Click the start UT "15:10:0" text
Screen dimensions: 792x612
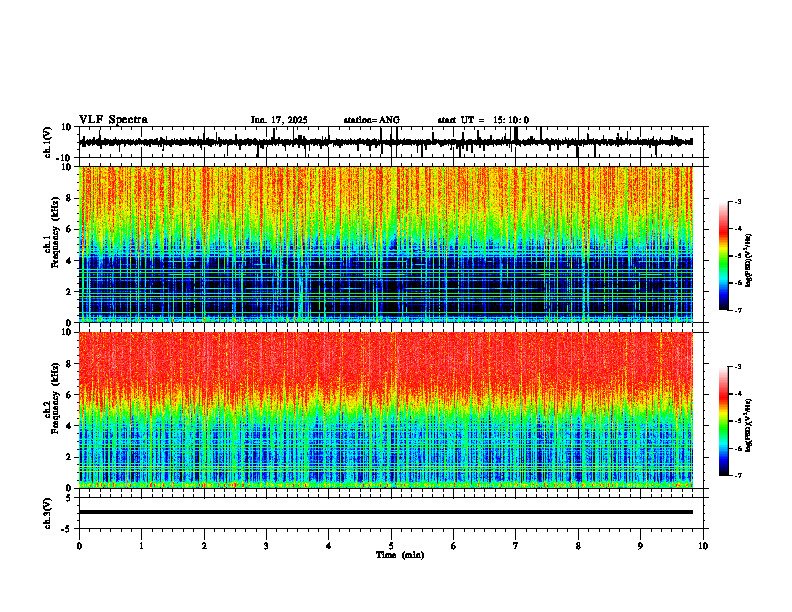tap(511, 120)
